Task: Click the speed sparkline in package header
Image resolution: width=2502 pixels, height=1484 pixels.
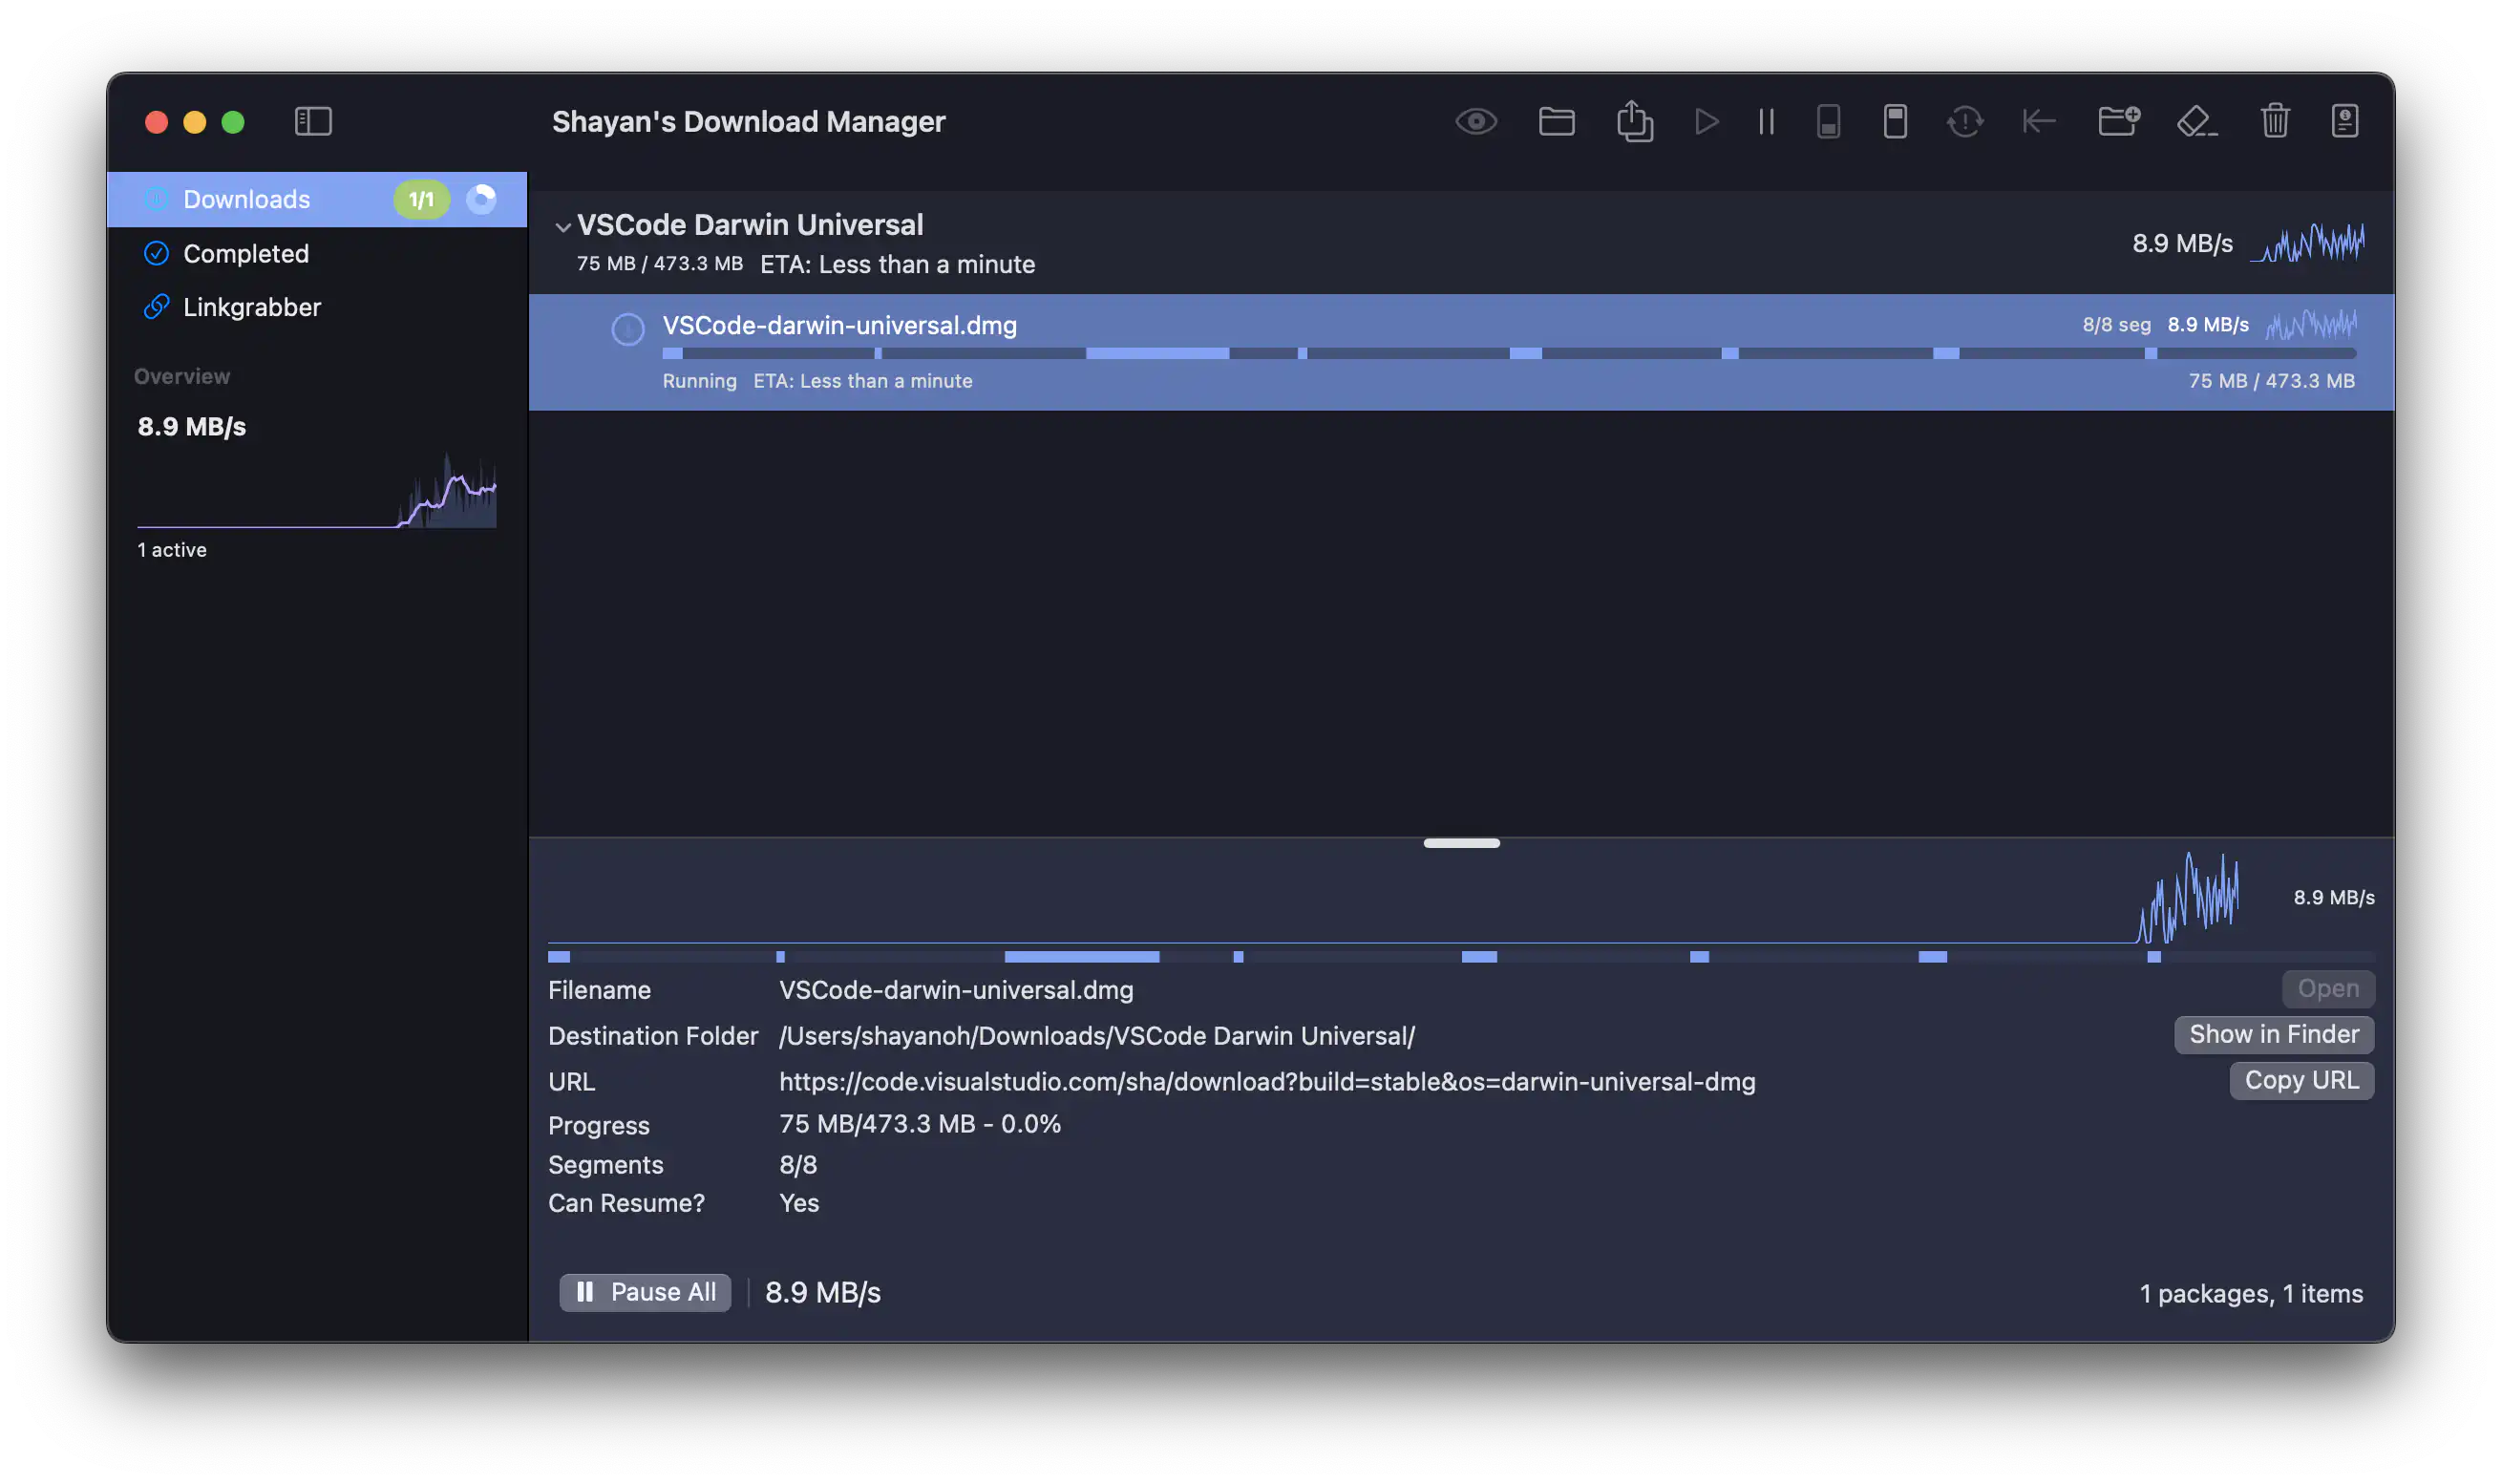Action: pyautogui.click(x=2308, y=243)
